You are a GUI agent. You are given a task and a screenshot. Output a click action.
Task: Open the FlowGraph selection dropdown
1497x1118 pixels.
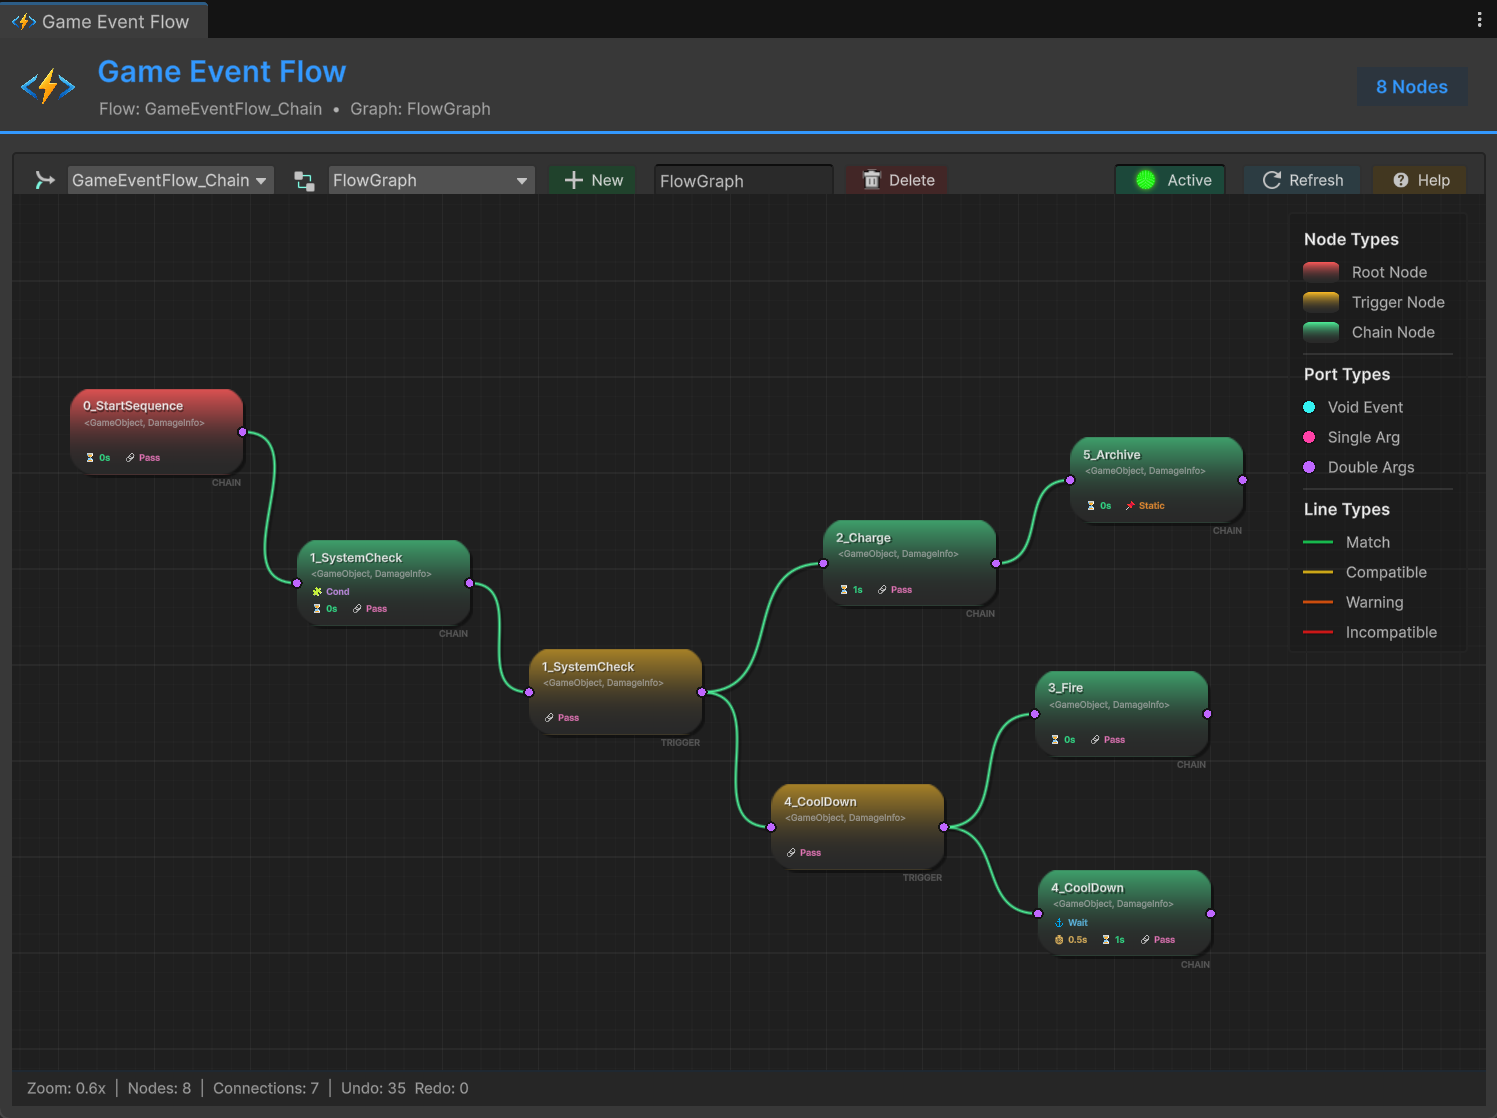click(x=431, y=180)
